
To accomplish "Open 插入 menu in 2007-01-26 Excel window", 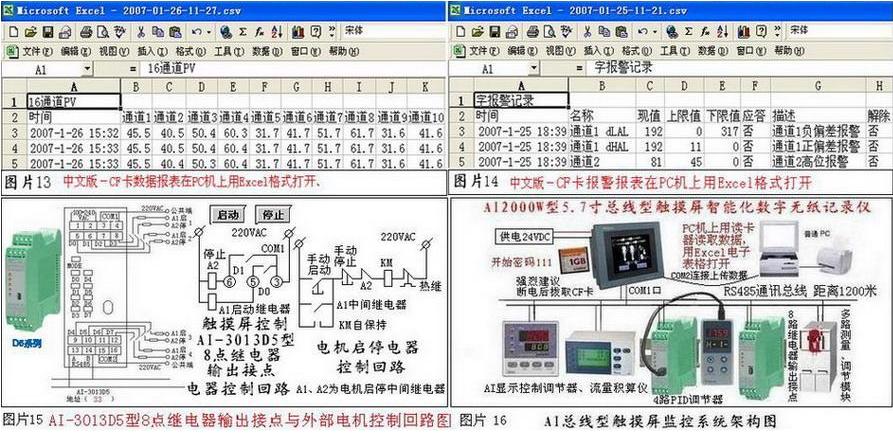I will [153, 52].
